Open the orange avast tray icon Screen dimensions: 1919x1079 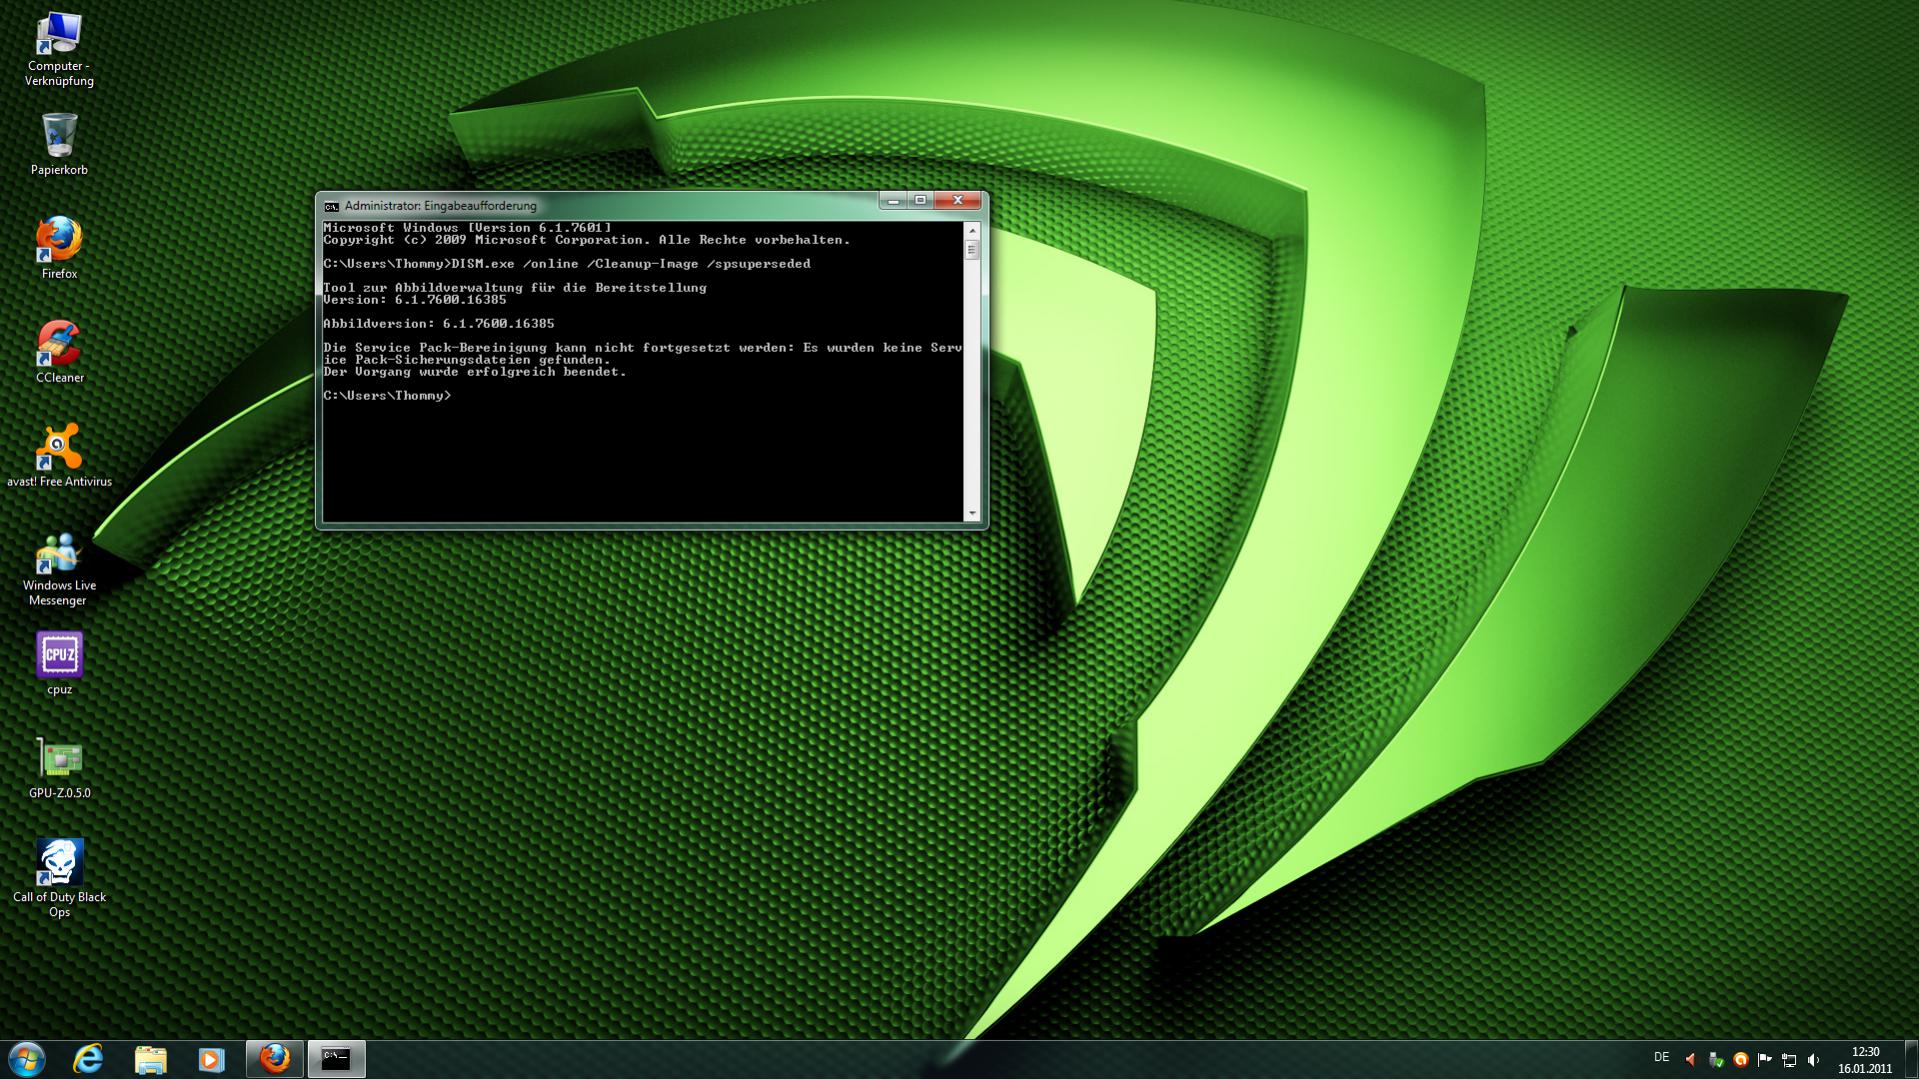(x=1740, y=1059)
